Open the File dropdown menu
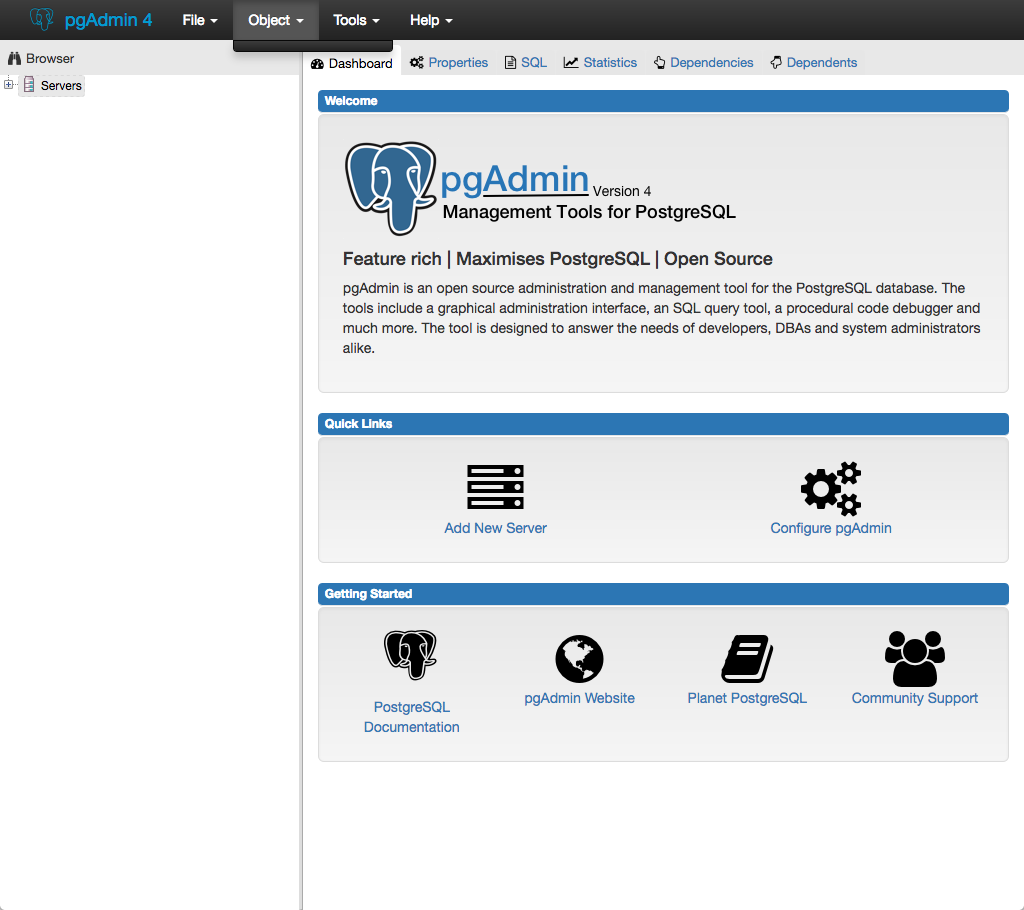Viewport: 1024px width, 910px height. click(x=199, y=20)
